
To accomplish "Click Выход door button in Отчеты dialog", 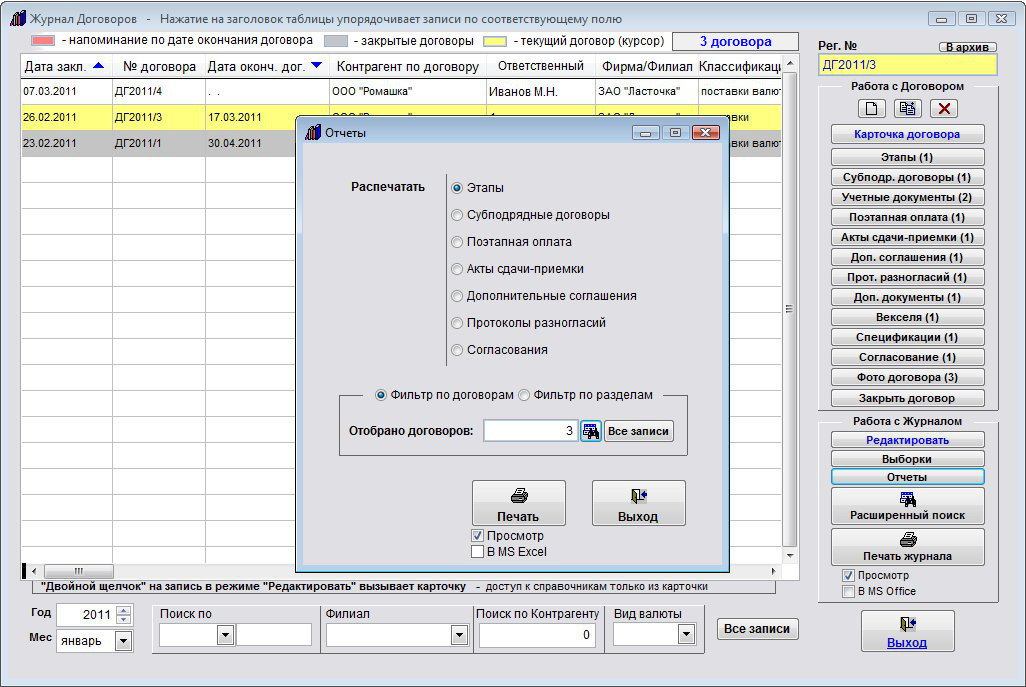I will click(638, 503).
